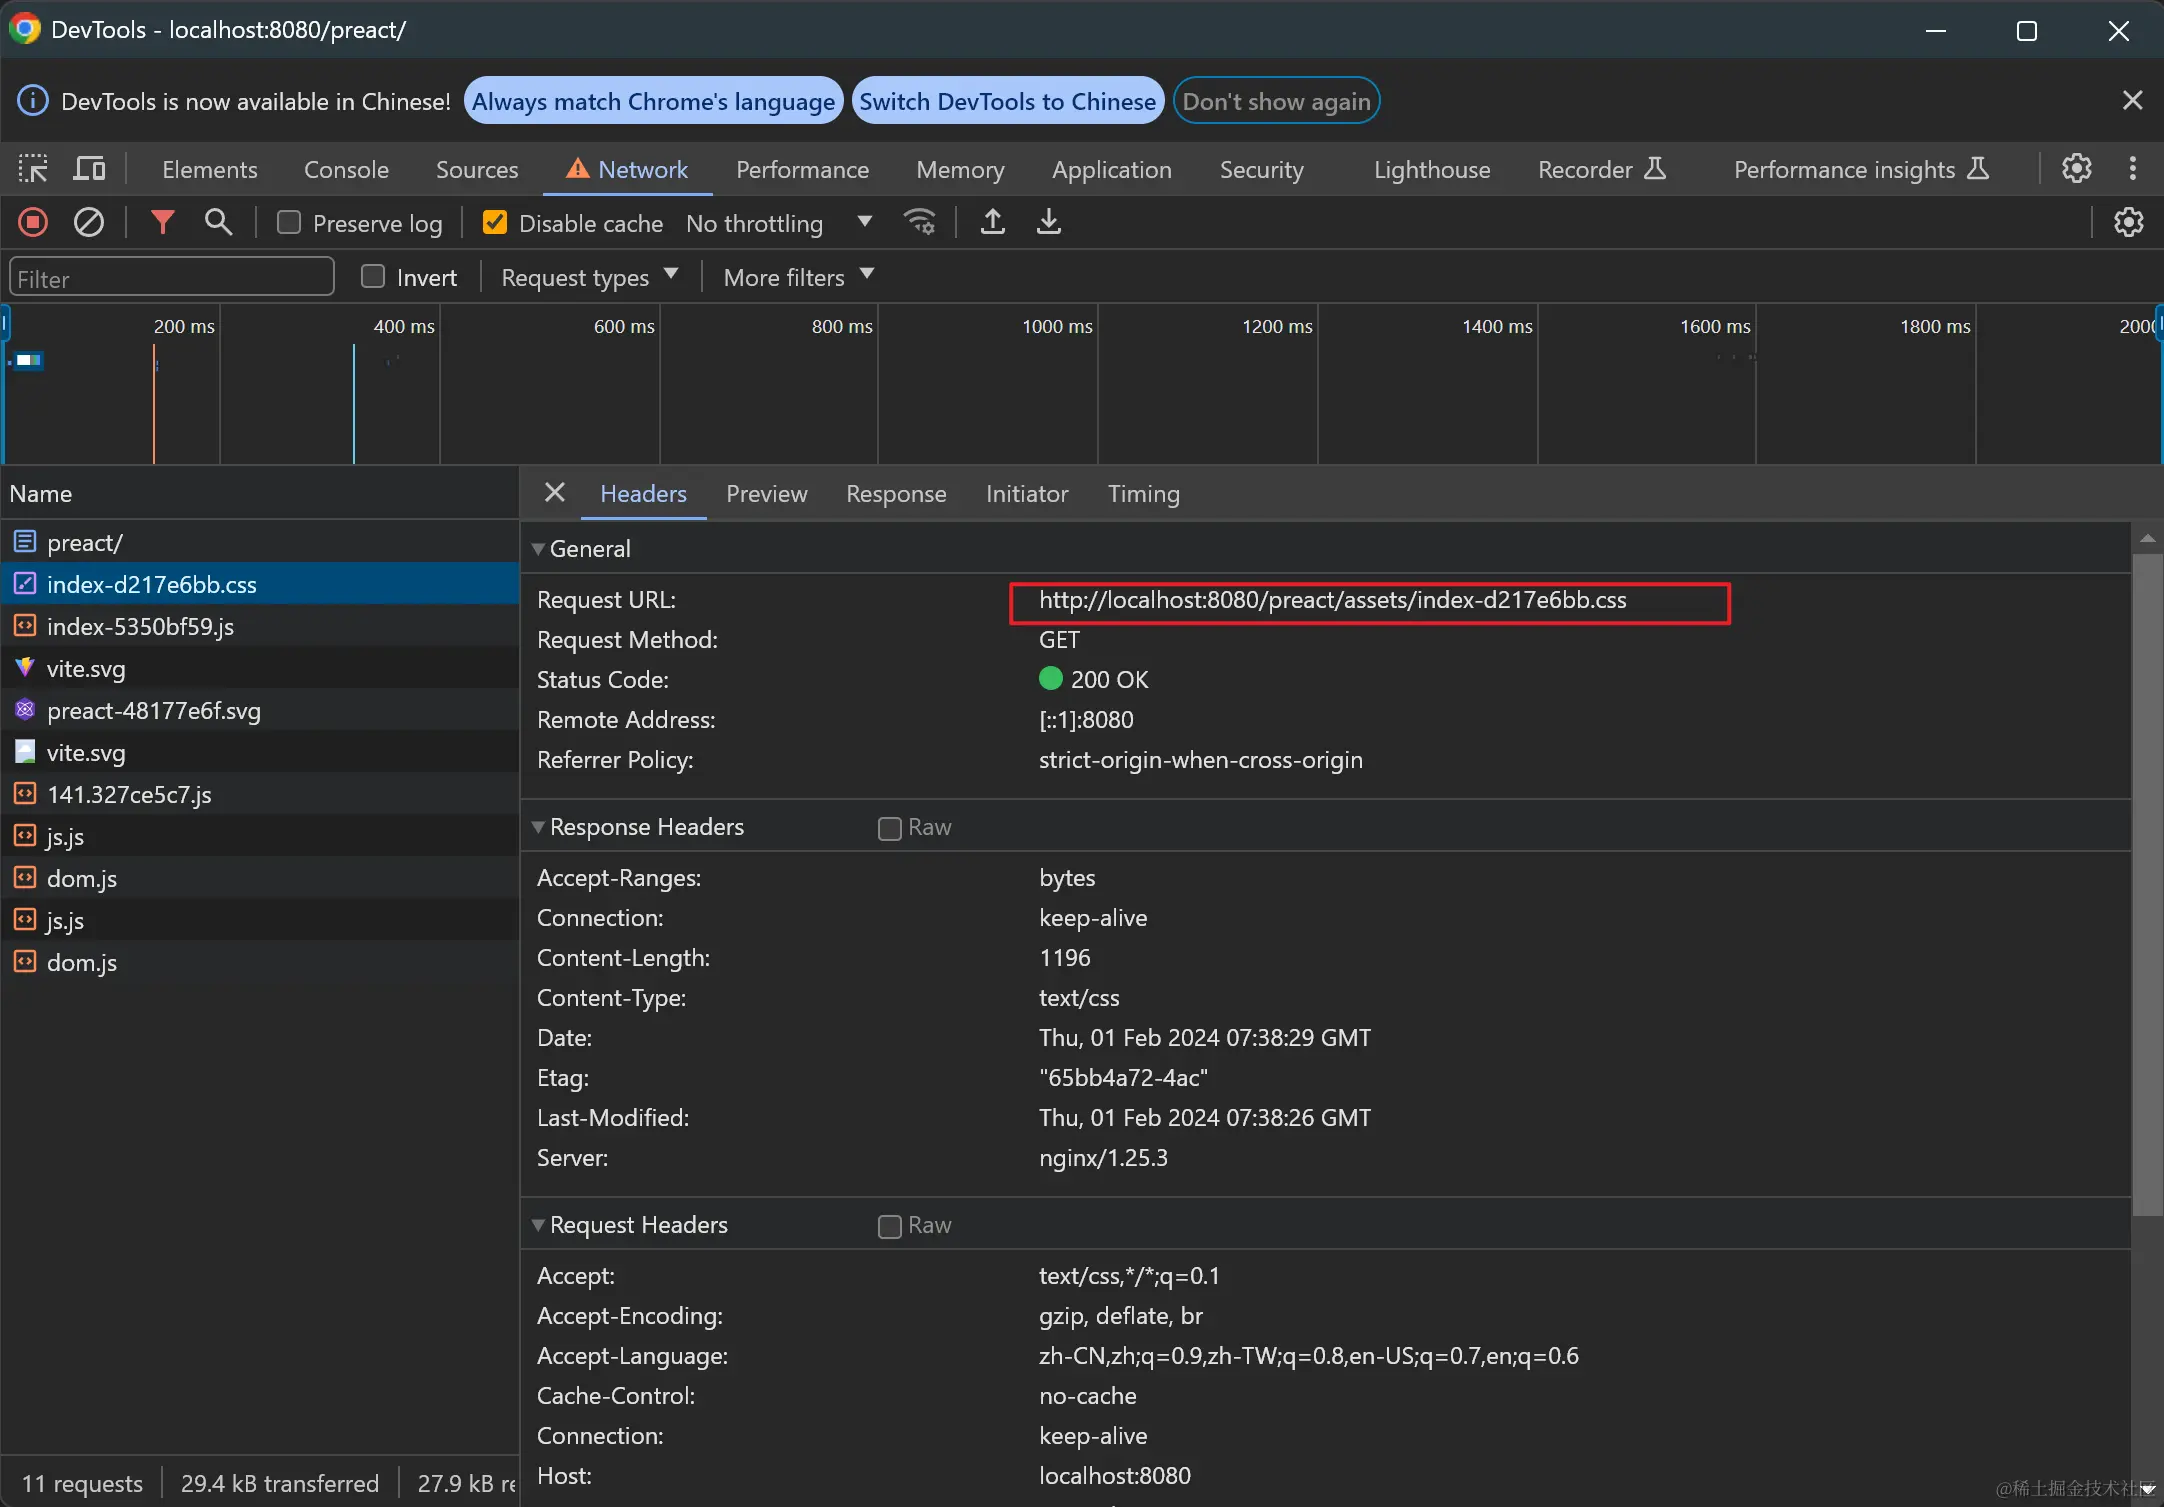Select 141.327ce5c7.js request row
This screenshot has height=1507, width=2164.
[260, 794]
